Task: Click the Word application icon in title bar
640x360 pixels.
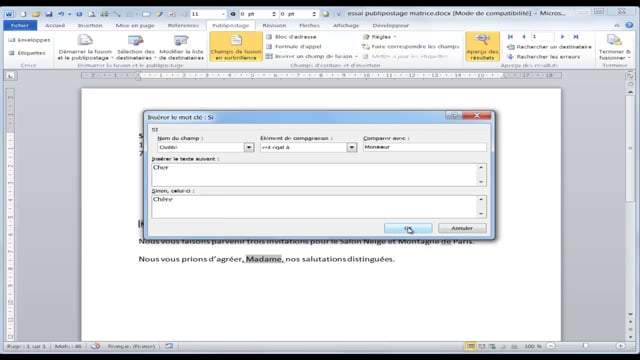Action: point(9,14)
